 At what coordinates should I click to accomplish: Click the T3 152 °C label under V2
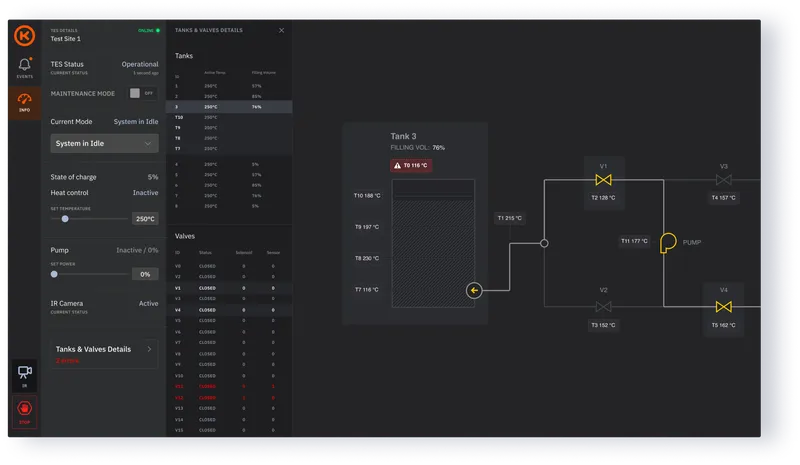603,325
